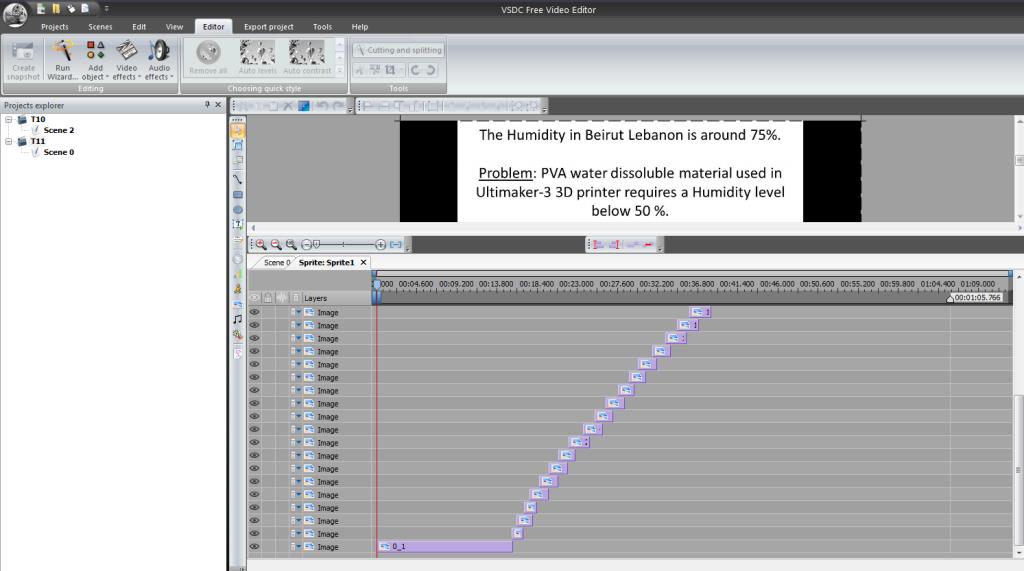Close the Projects explorer panel
The width and height of the screenshot is (1024, 571).
click(x=218, y=105)
